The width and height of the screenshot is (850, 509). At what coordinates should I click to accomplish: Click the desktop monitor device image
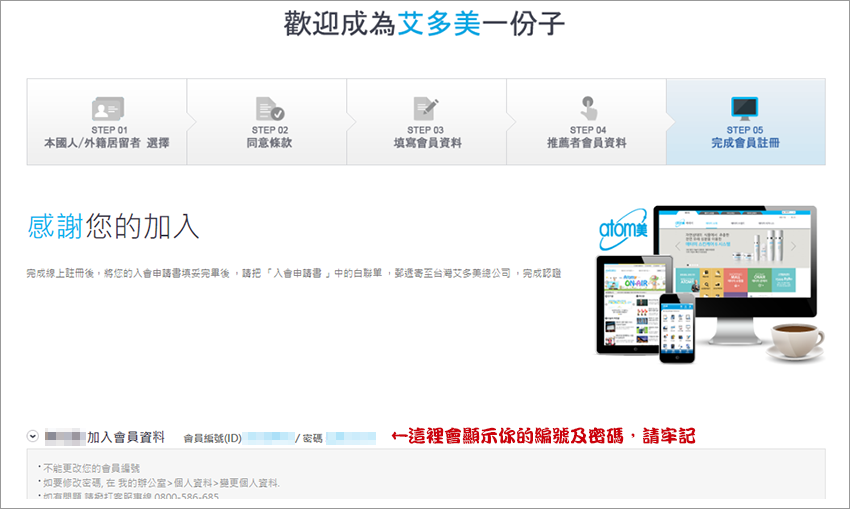click(x=735, y=274)
